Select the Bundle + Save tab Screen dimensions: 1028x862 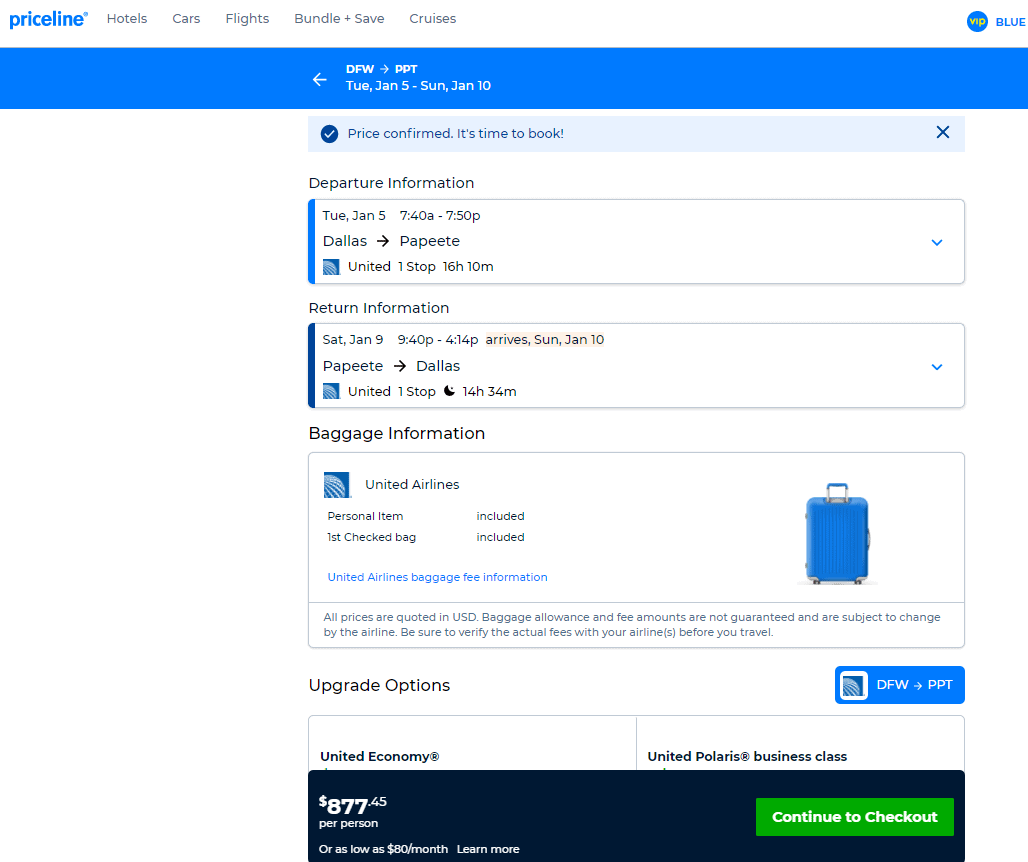[339, 18]
